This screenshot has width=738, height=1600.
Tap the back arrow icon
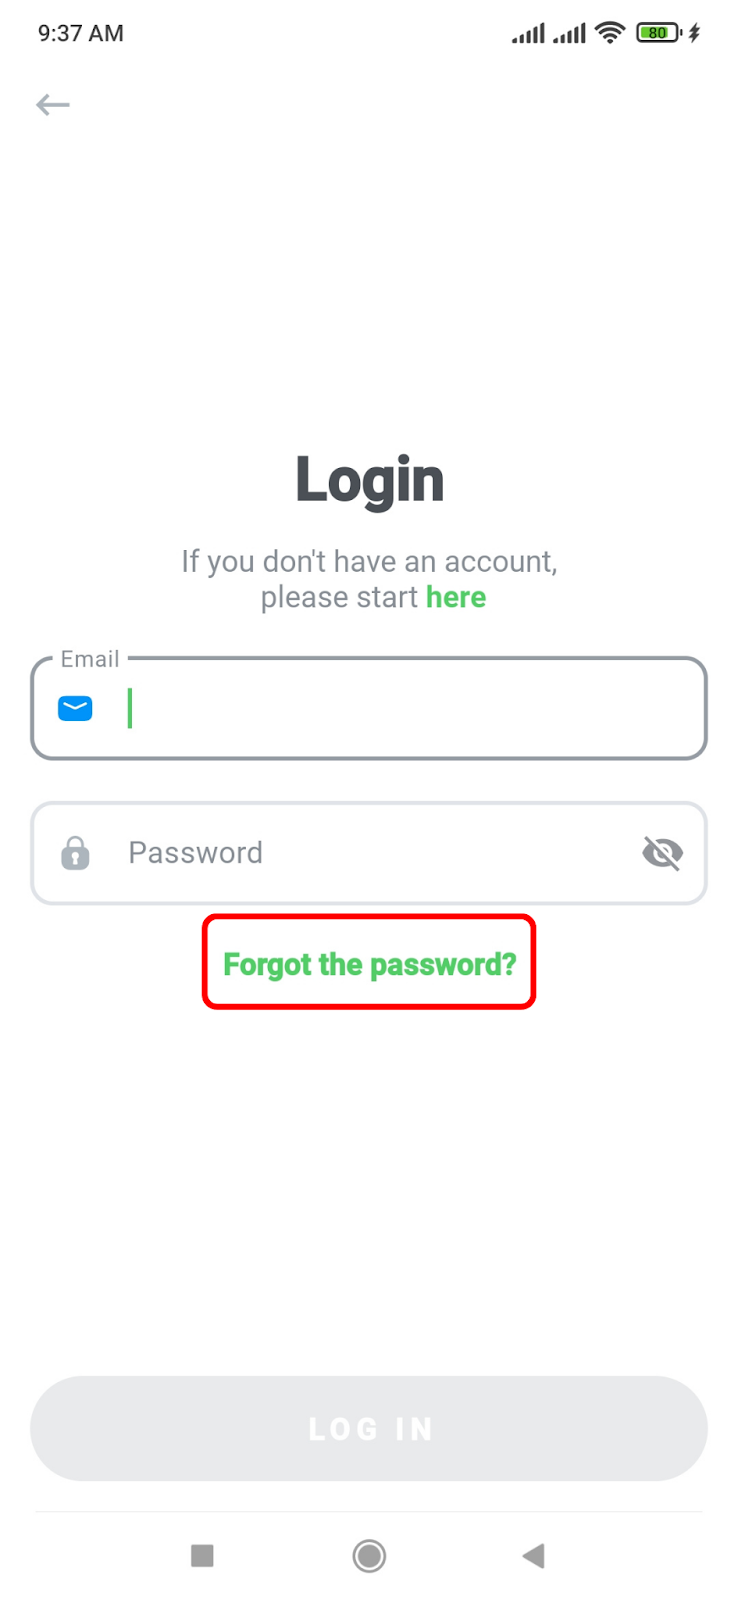[53, 105]
